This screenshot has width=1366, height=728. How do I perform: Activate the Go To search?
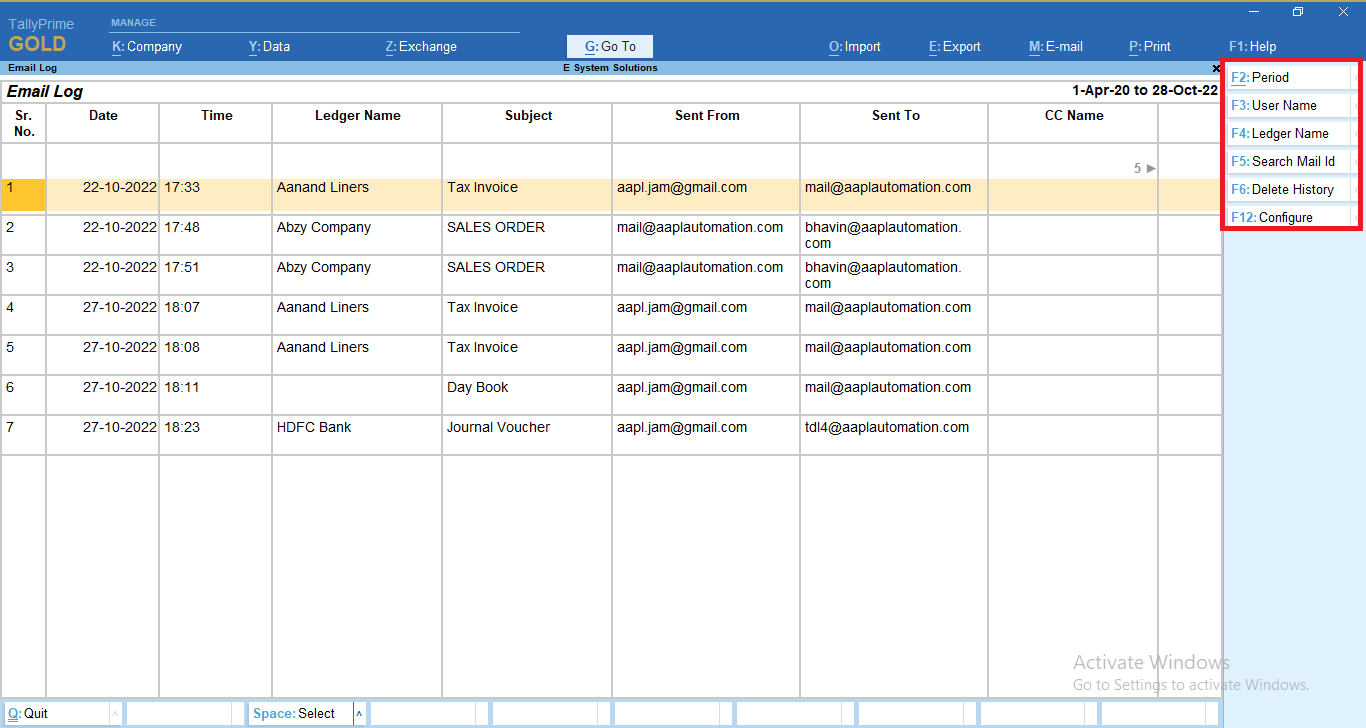pyautogui.click(x=609, y=46)
